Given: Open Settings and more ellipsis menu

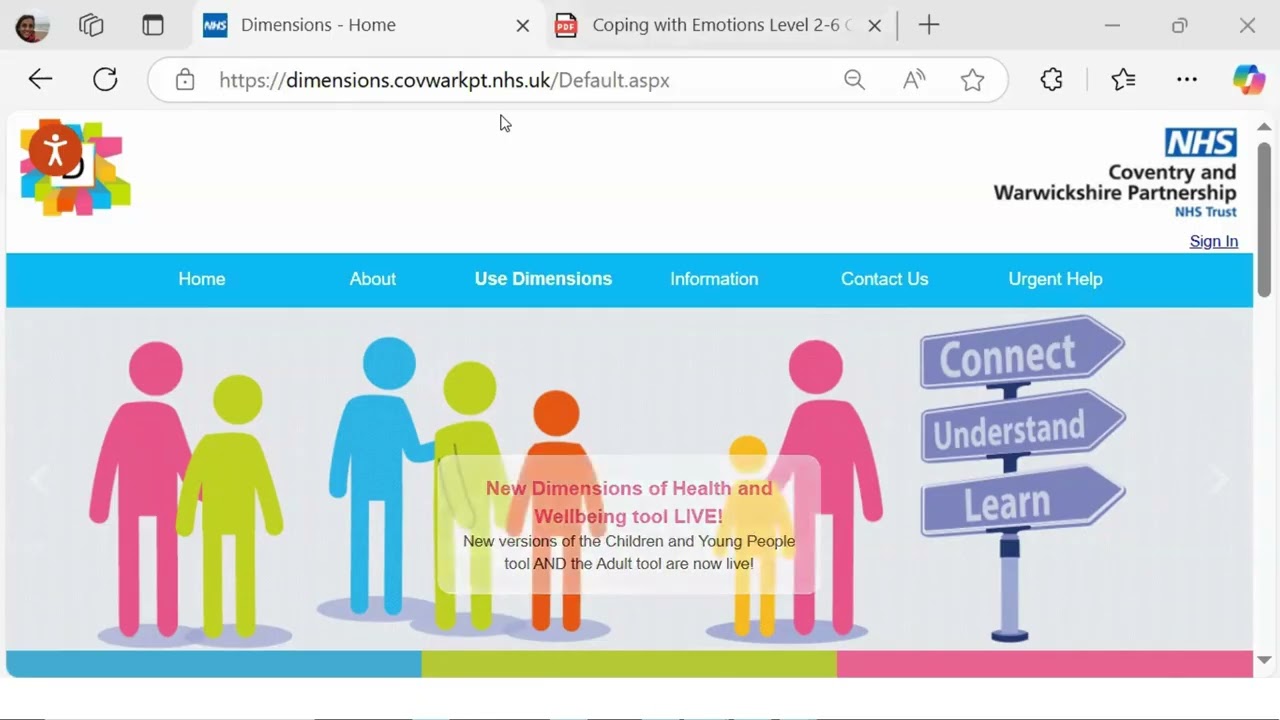Looking at the screenshot, I should 1187,80.
